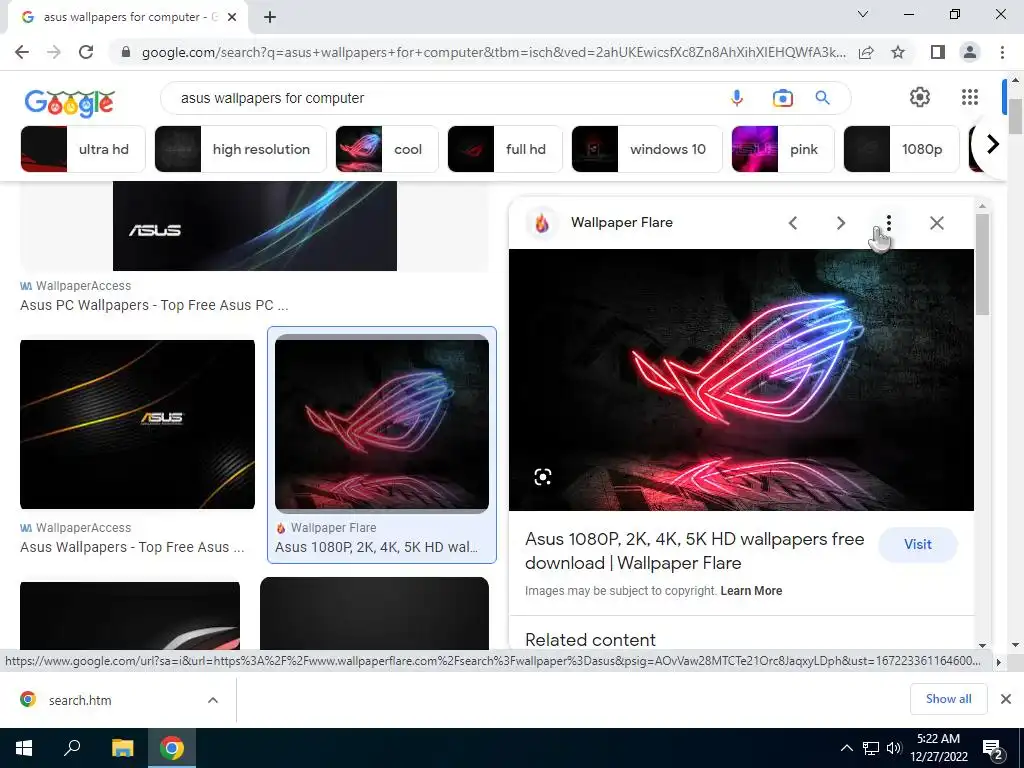Open Learn More about copyright
Viewport: 1024px width, 768px height.
pos(751,590)
